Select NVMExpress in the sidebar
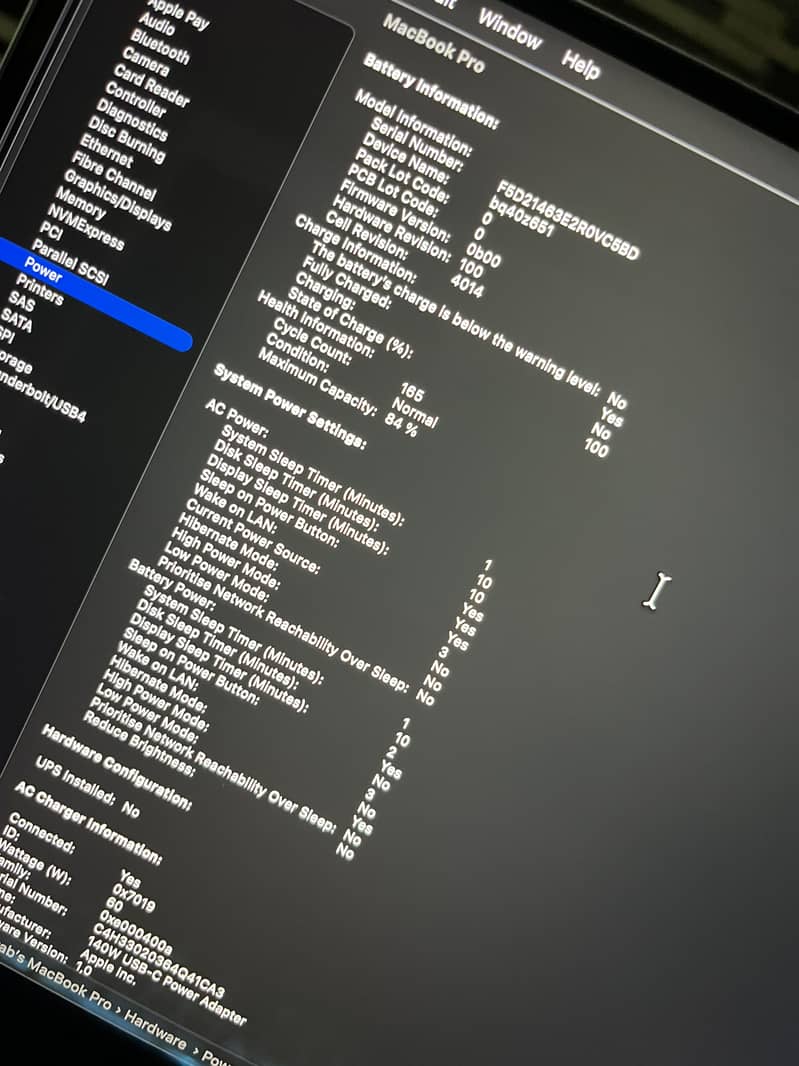Image resolution: width=799 pixels, height=1066 pixels. (x=86, y=228)
